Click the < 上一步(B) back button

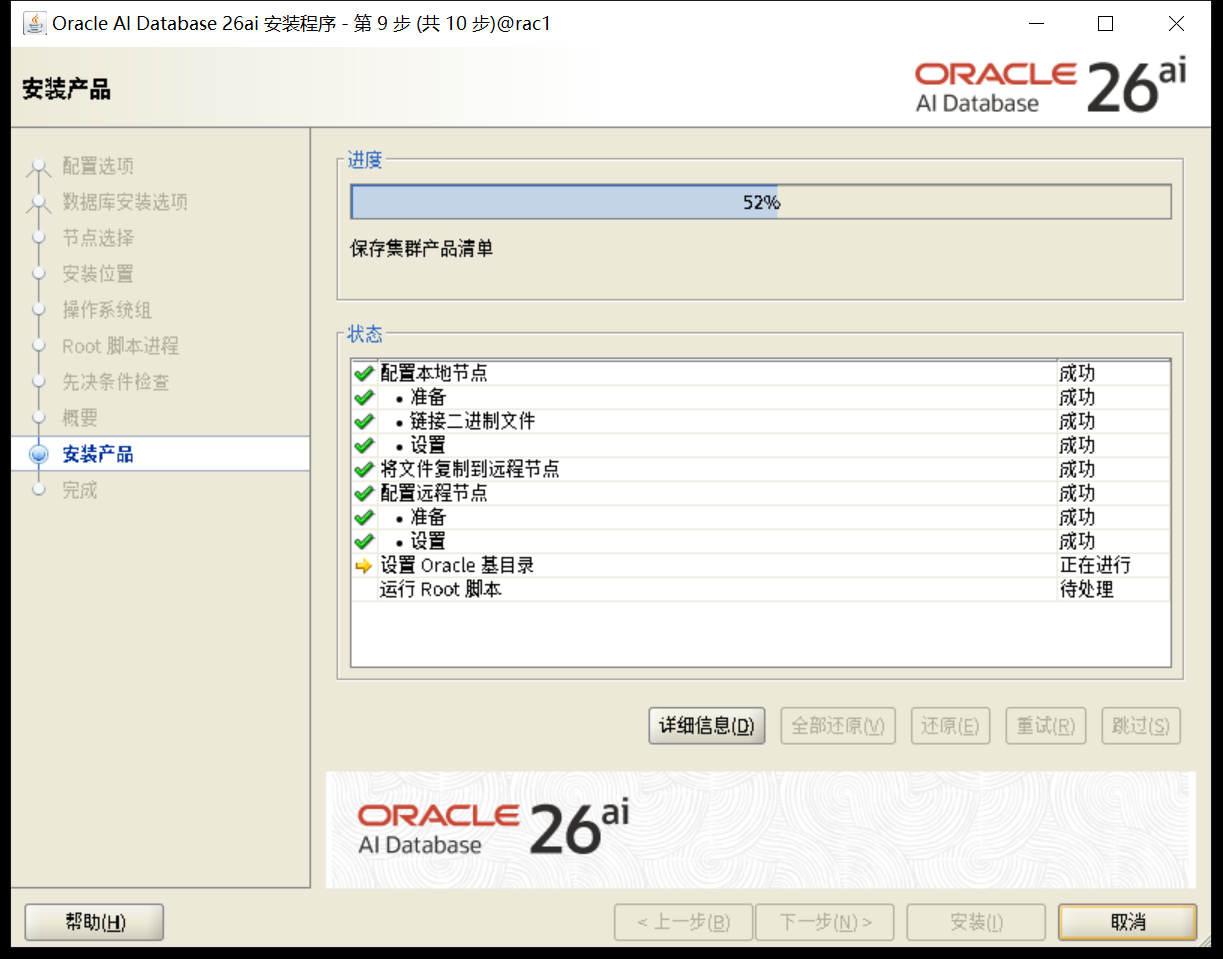pyautogui.click(x=683, y=922)
